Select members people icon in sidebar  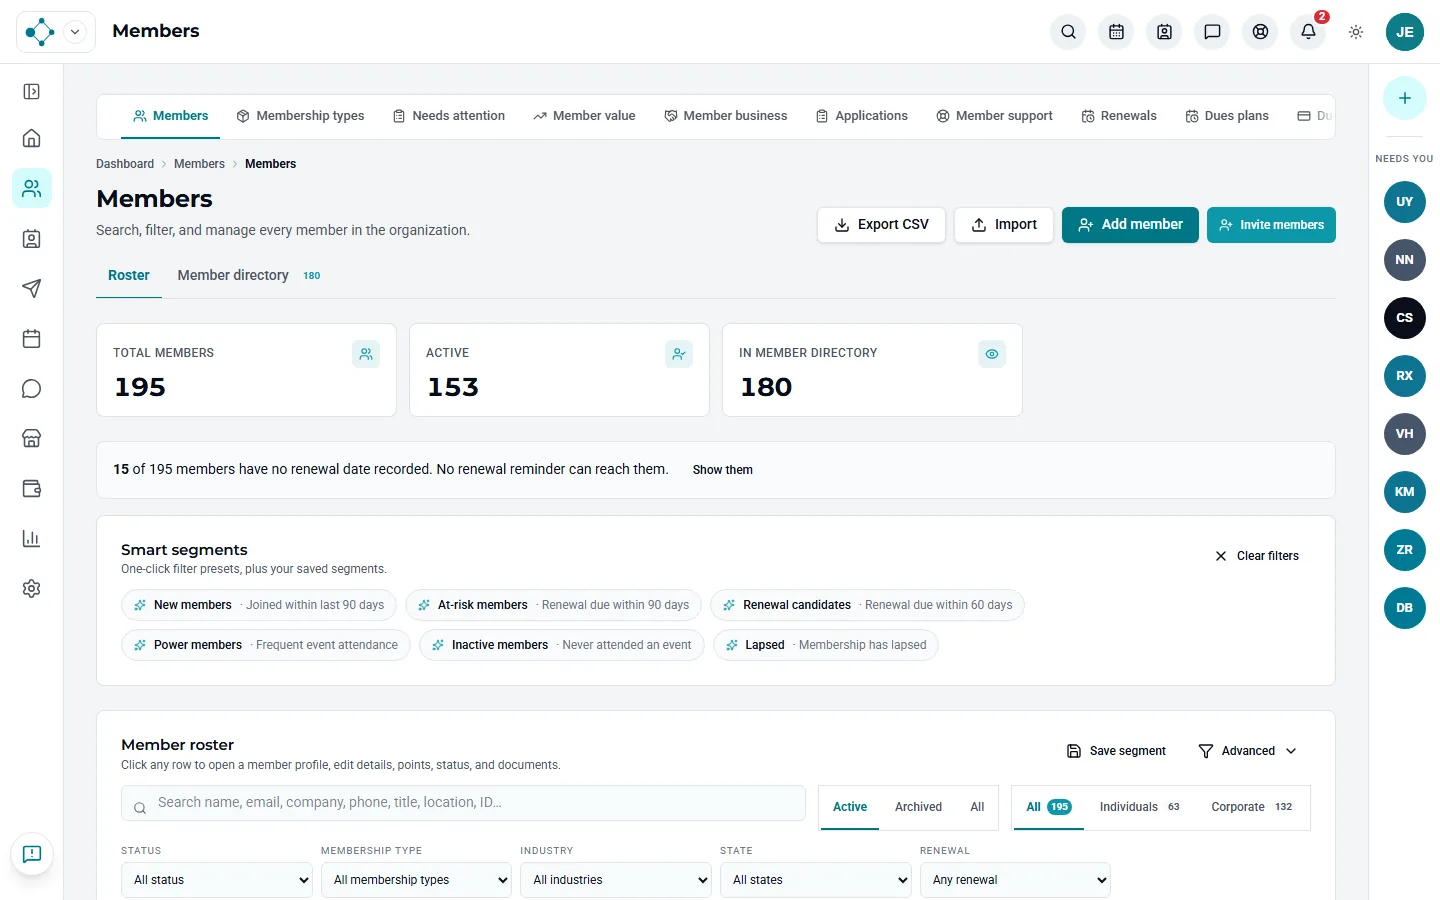[x=32, y=188]
